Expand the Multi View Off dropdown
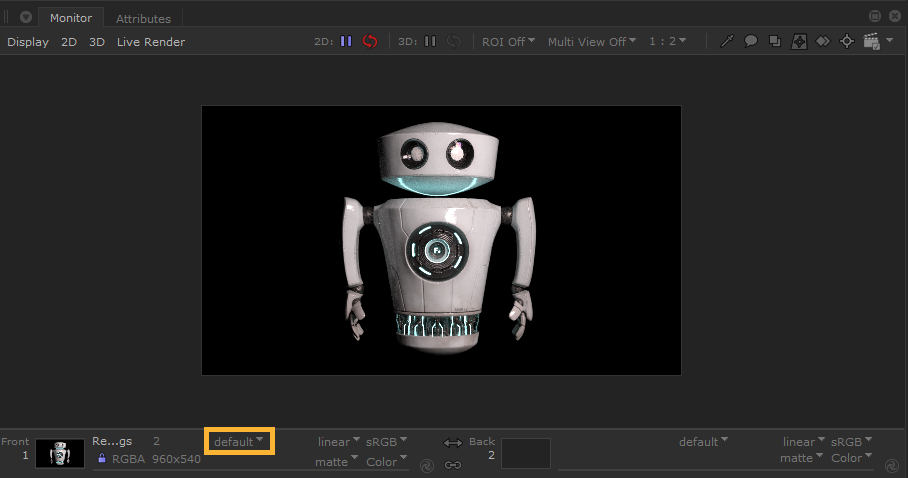The width and height of the screenshot is (908, 478). pyautogui.click(x=593, y=41)
